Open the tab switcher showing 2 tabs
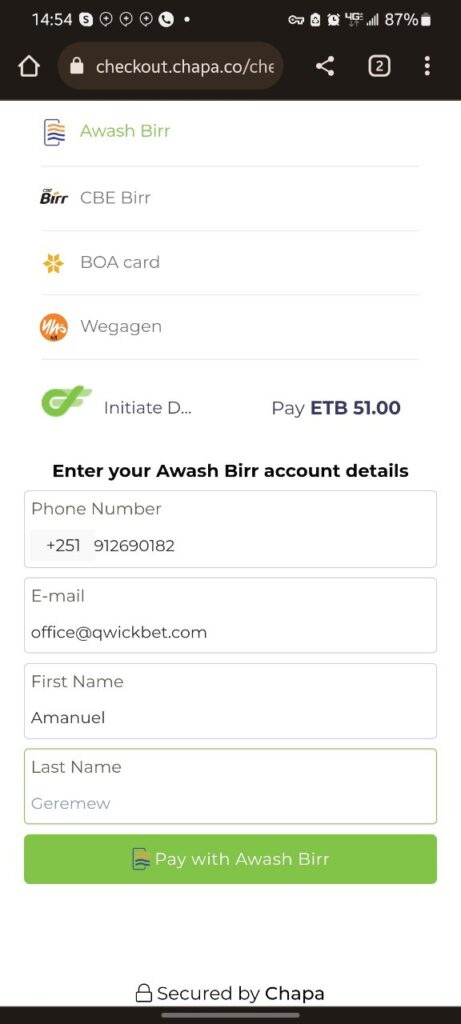Viewport: 461px width, 1024px height. point(379,66)
